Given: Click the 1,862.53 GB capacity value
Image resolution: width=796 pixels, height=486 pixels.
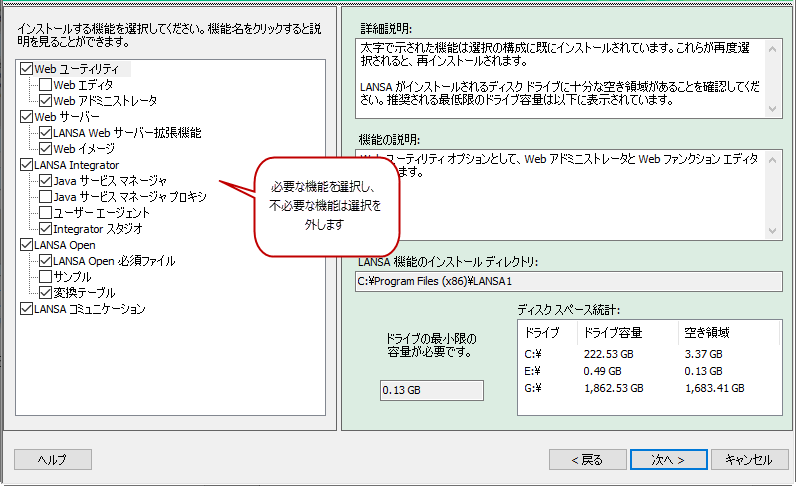Looking at the screenshot, I should (x=613, y=388).
